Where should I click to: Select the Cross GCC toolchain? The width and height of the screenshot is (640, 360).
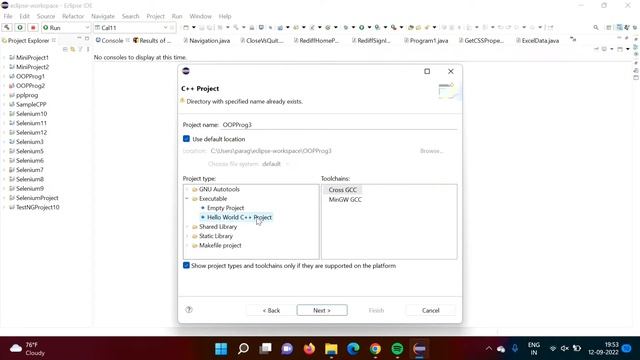(x=342, y=190)
